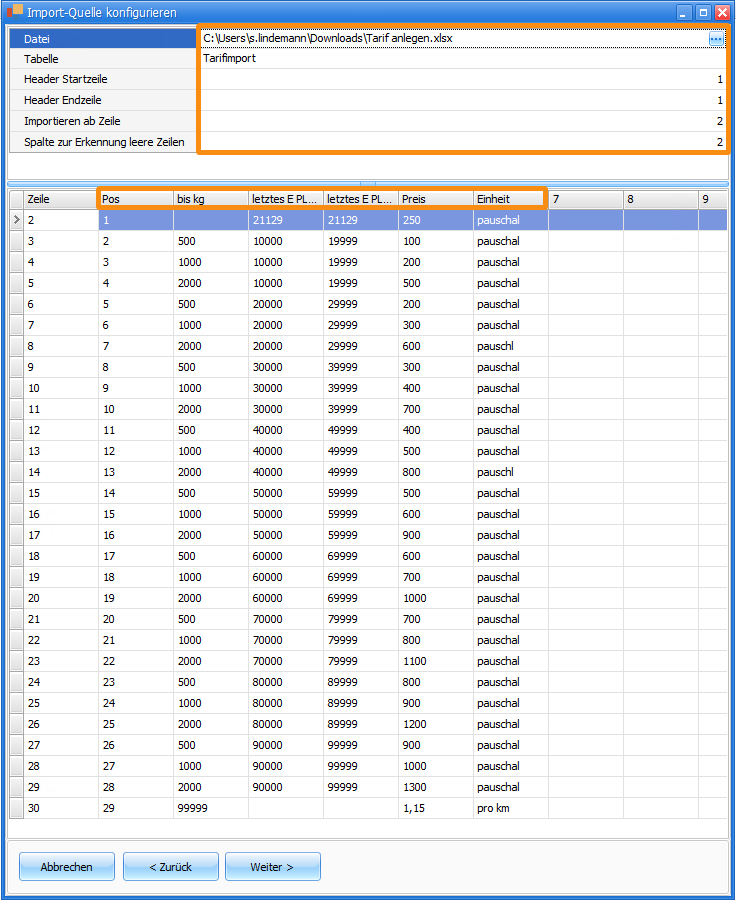Click the Zeile column header

click(60, 199)
